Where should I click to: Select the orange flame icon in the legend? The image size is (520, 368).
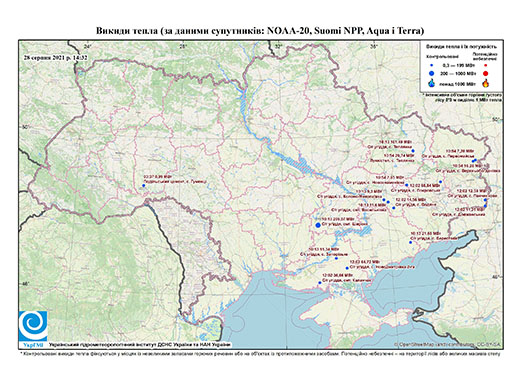[x=486, y=83]
